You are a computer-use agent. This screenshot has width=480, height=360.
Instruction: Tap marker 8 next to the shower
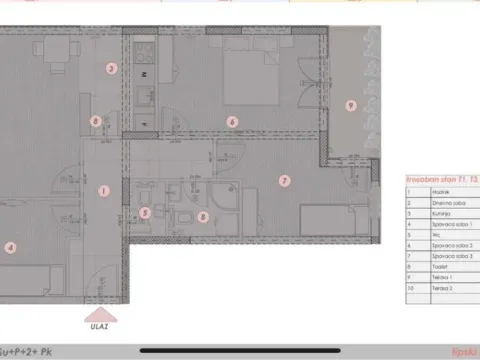(x=203, y=217)
